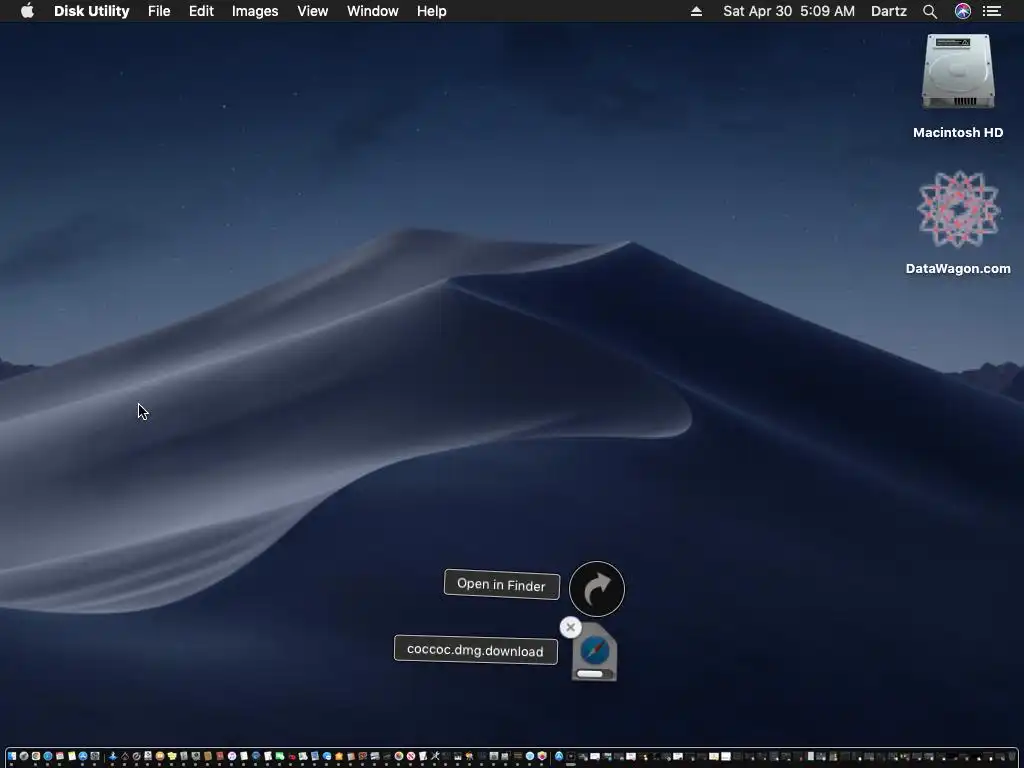1024x768 pixels.
Task: Open Notification Center list icon
Action: (992, 11)
